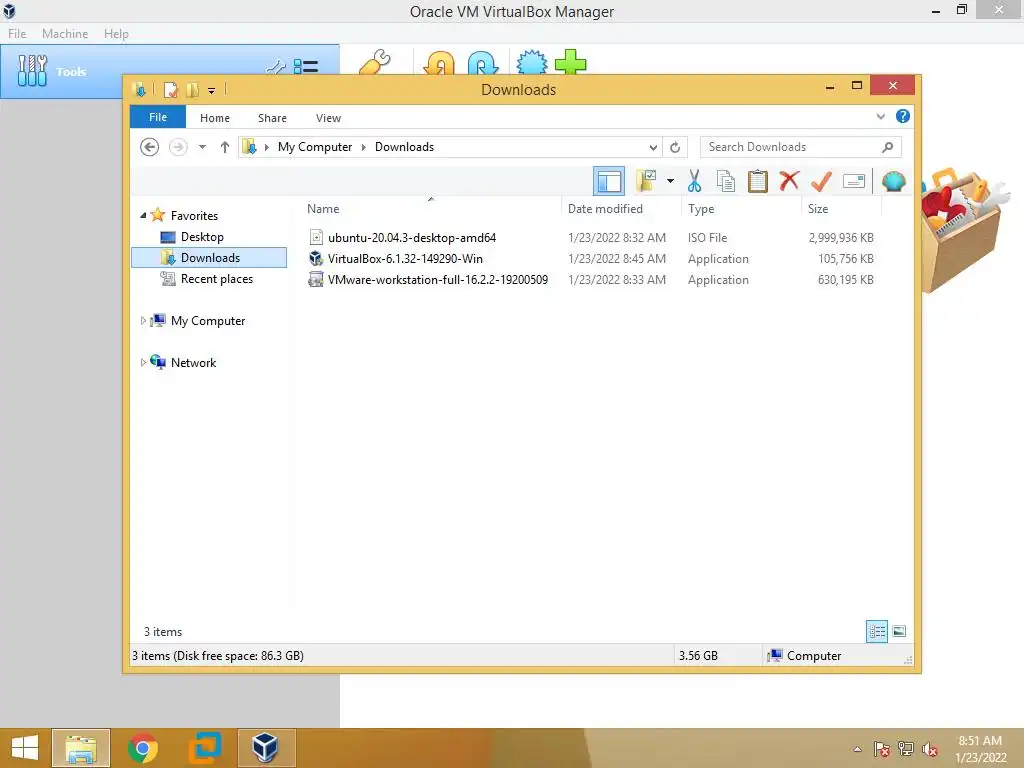Image resolution: width=1024 pixels, height=768 pixels.
Task: Click the quick access new folder icon
Action: click(x=193, y=89)
